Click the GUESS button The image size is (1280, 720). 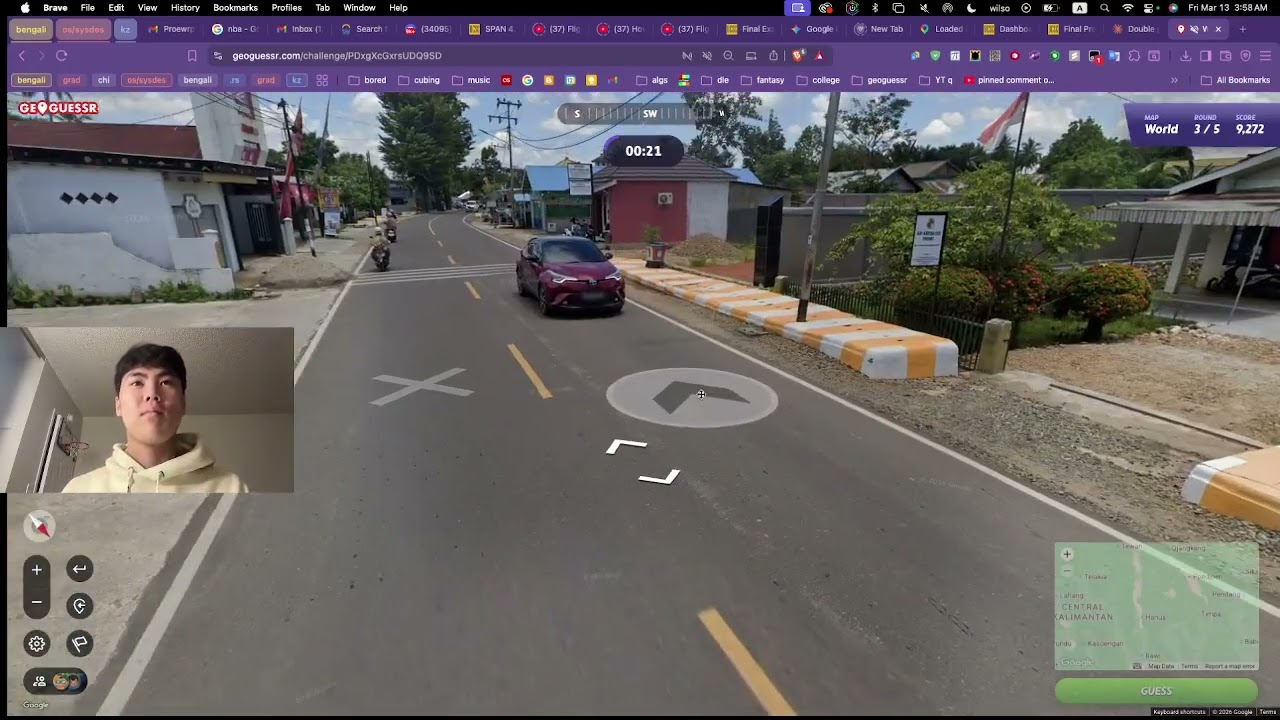pyautogui.click(x=1156, y=691)
